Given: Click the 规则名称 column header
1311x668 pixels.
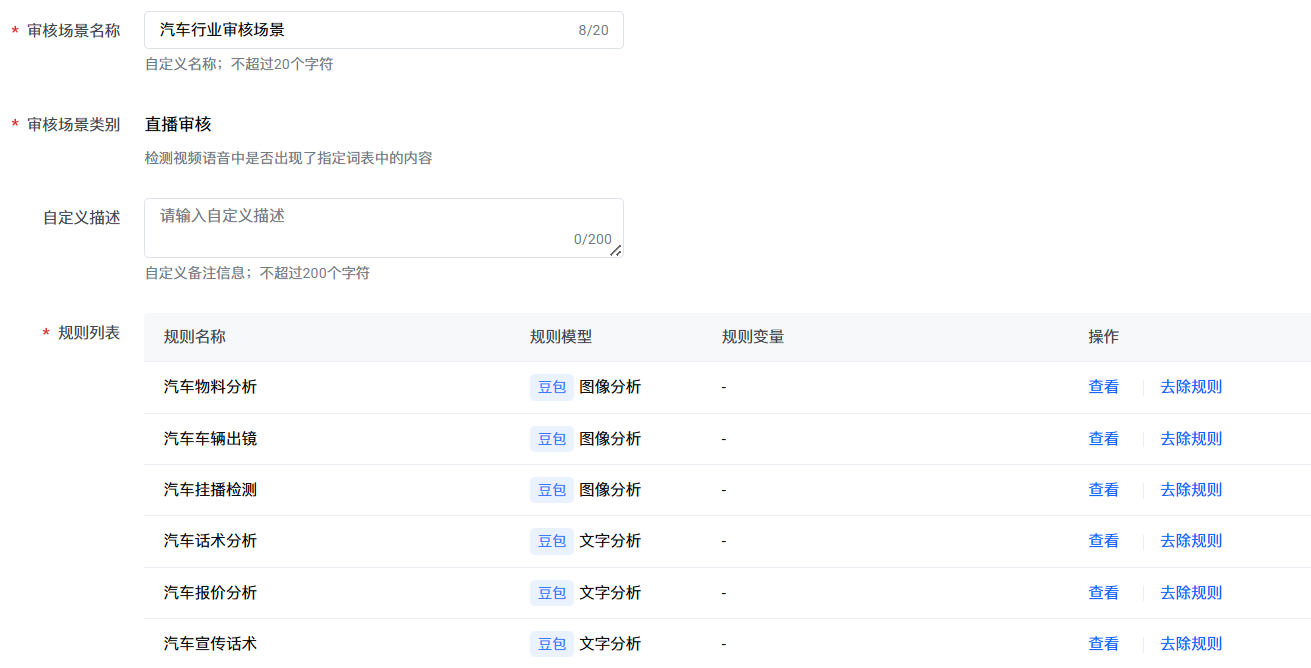Looking at the screenshot, I should click(194, 337).
